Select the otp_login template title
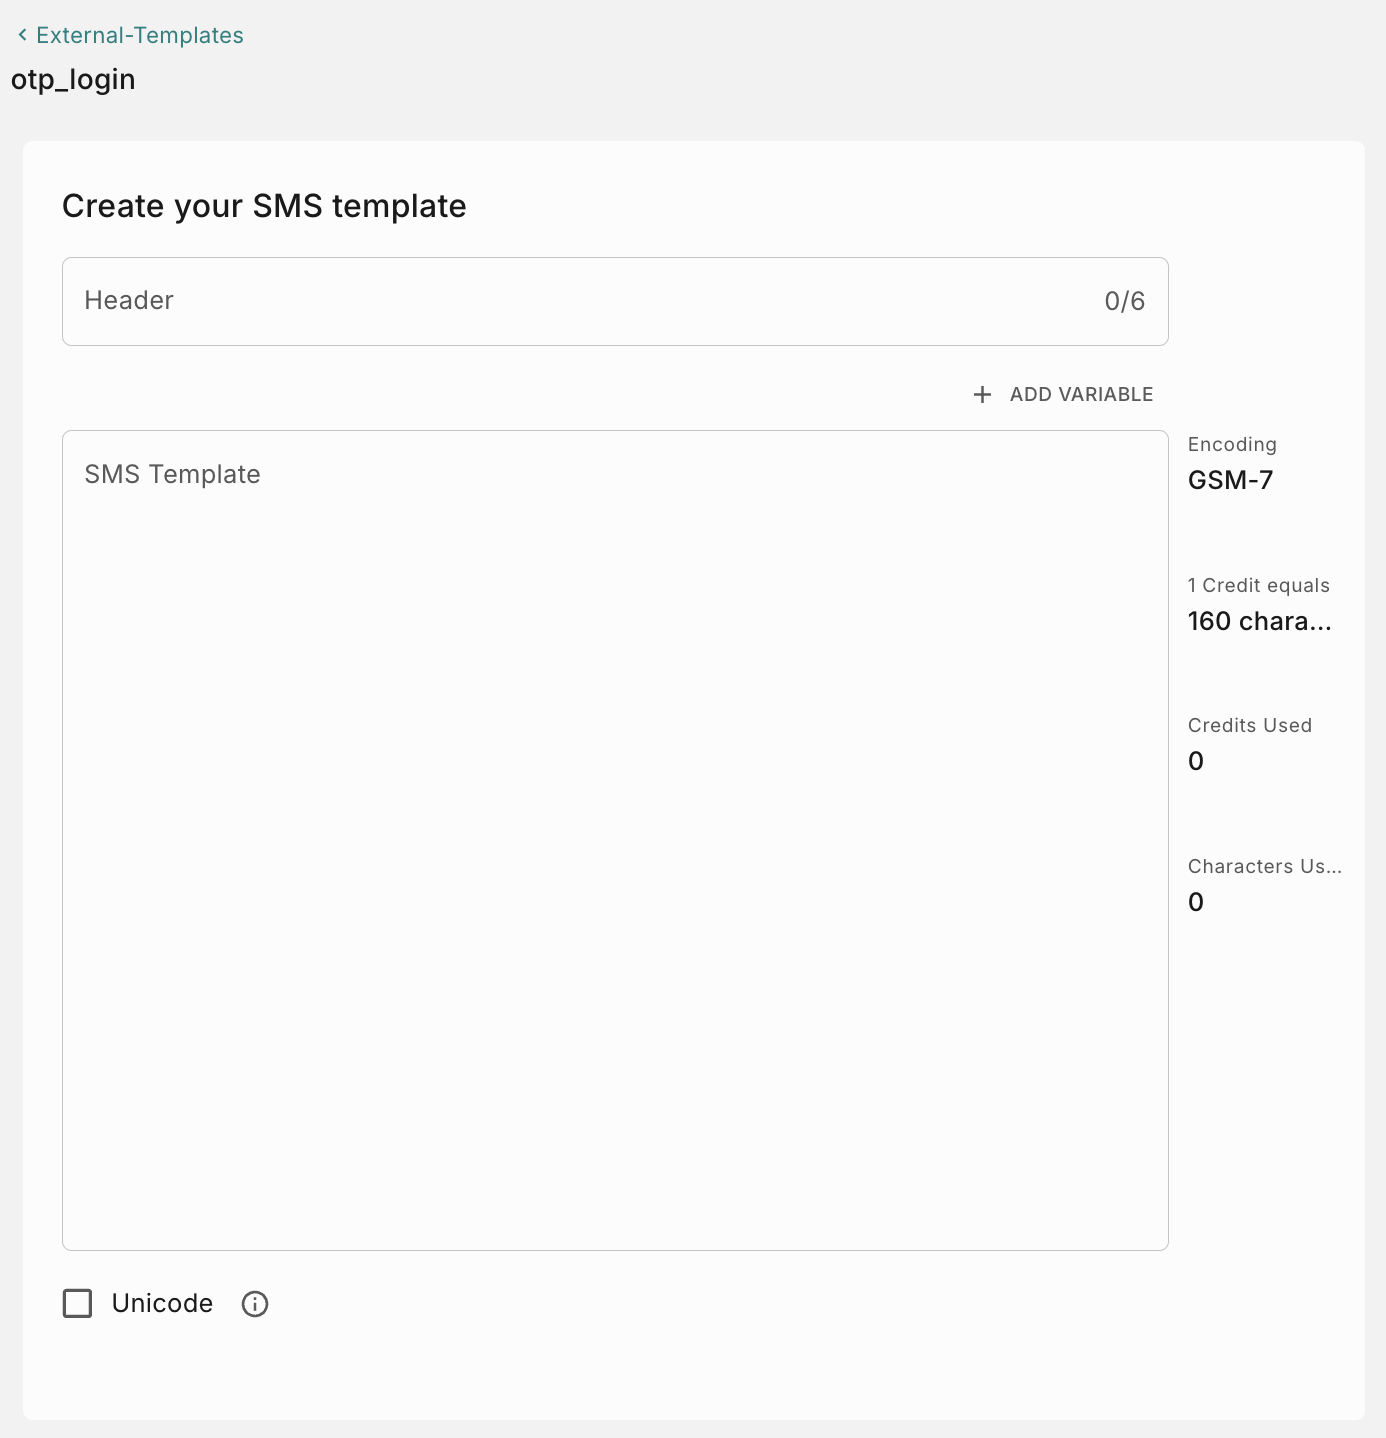 (73, 79)
